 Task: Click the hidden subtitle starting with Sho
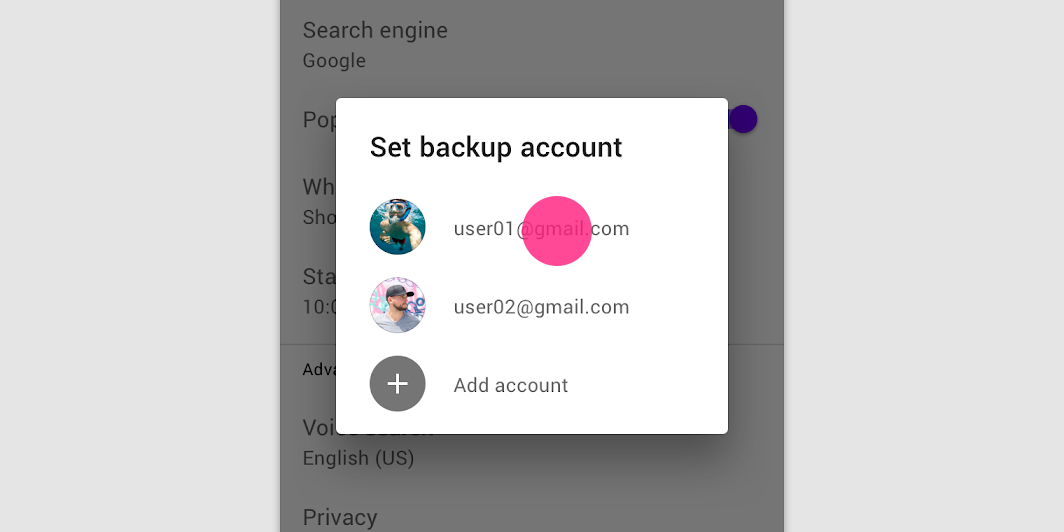coord(319,216)
